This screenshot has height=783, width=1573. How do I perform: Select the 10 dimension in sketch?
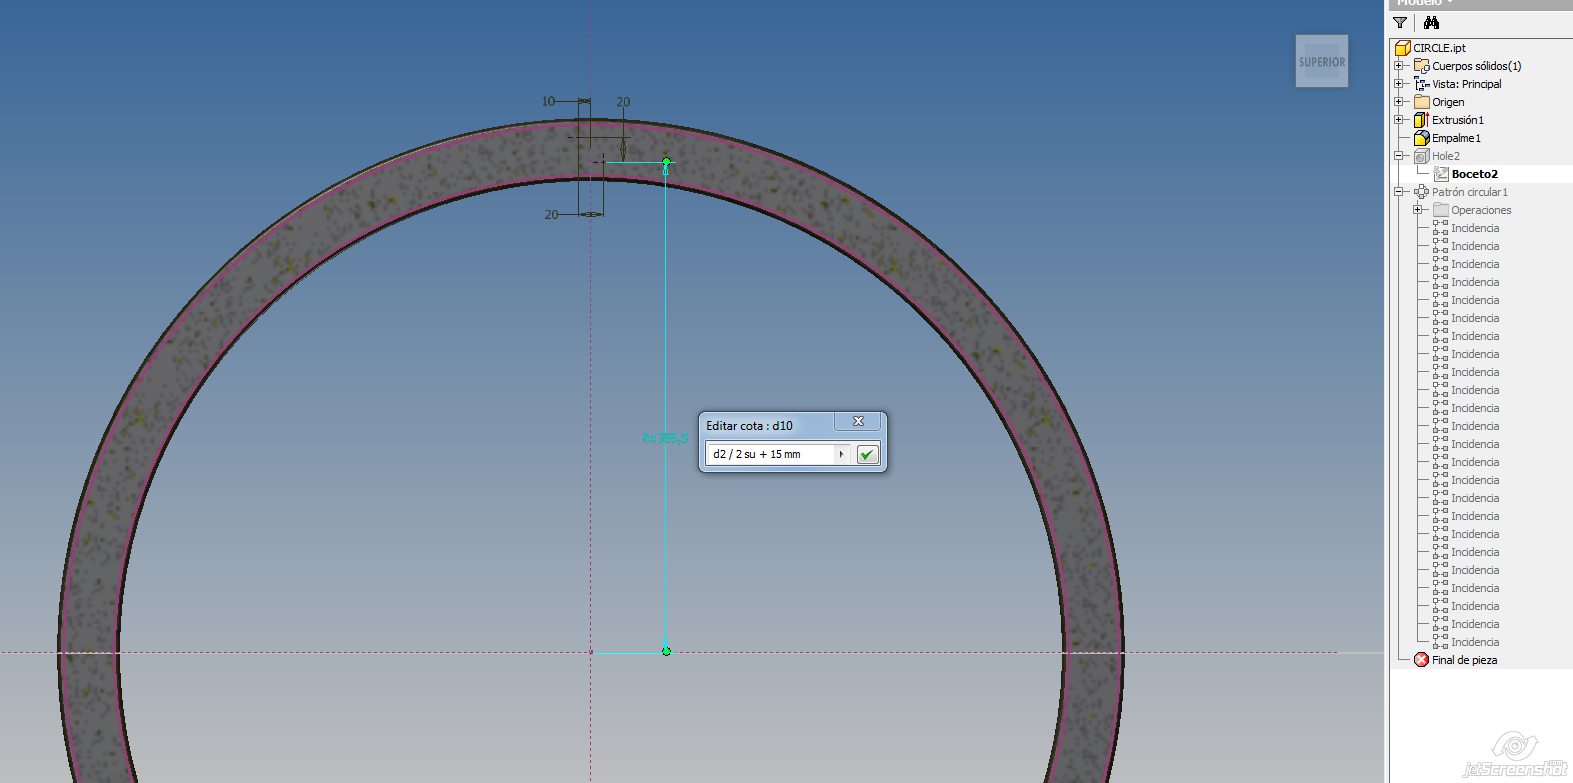pyautogui.click(x=548, y=101)
